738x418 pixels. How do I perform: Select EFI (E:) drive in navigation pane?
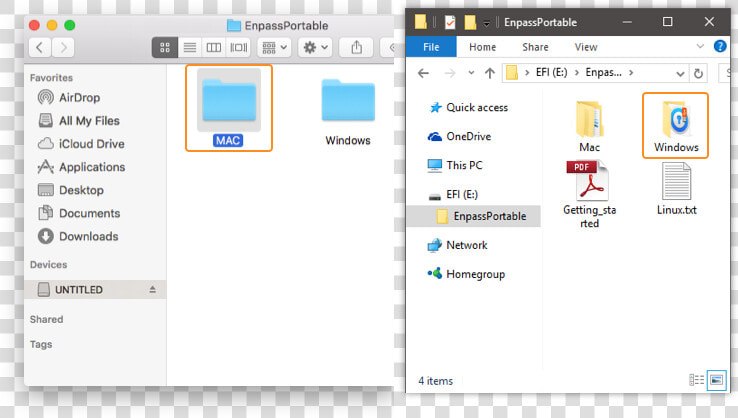pos(453,194)
